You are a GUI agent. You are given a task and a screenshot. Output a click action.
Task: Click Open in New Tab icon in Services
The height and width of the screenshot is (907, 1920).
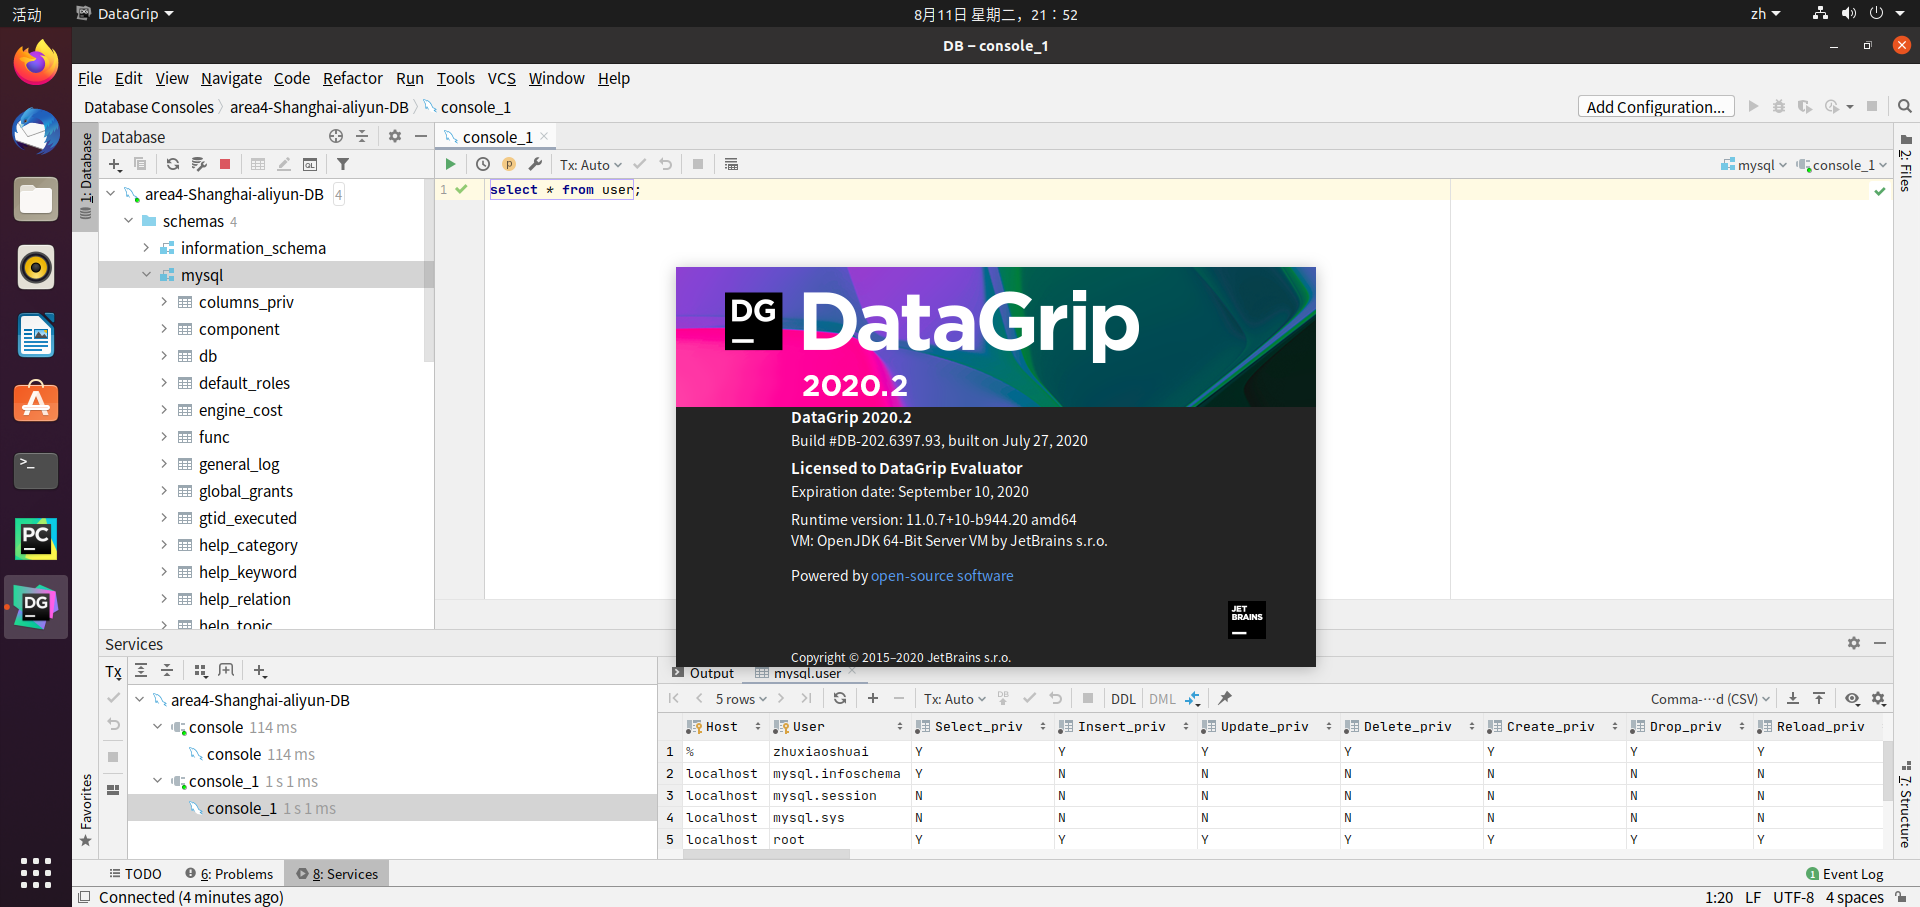(226, 670)
